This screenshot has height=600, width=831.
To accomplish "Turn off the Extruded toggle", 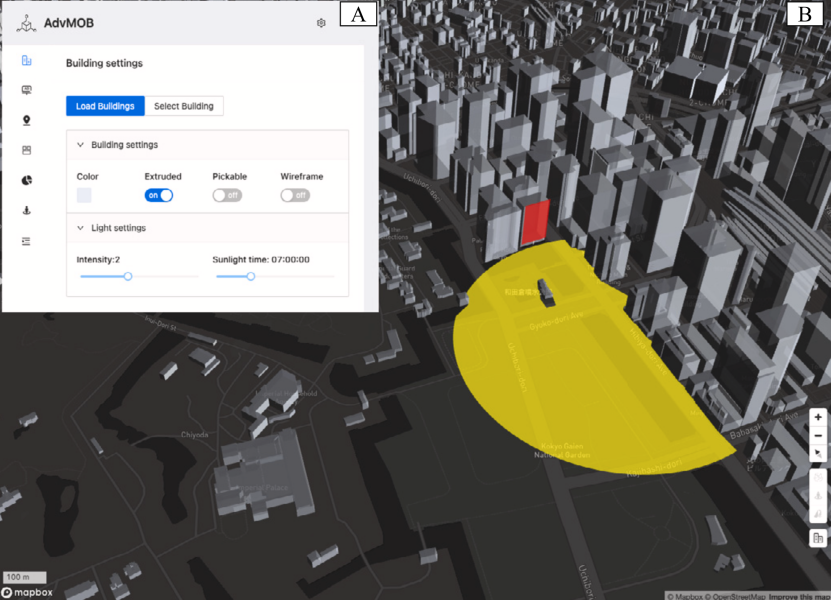I will [159, 195].
